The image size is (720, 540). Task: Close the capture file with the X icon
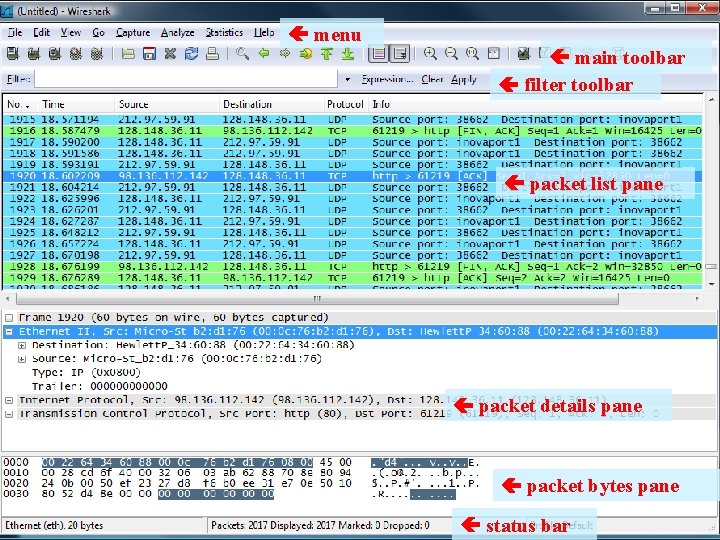pos(170,54)
